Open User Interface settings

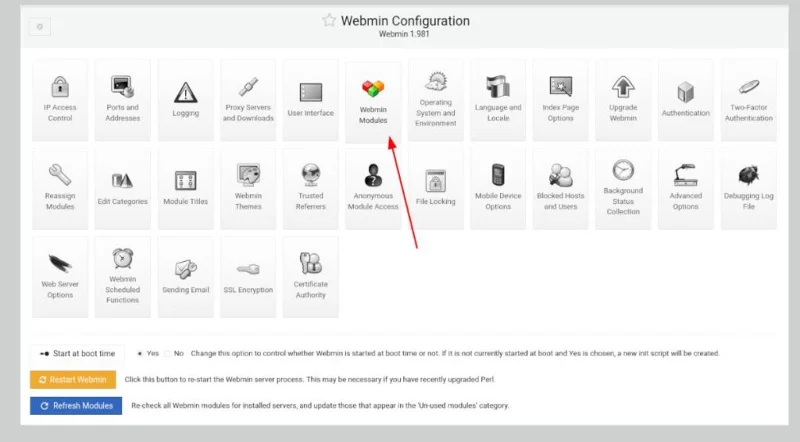(311, 100)
